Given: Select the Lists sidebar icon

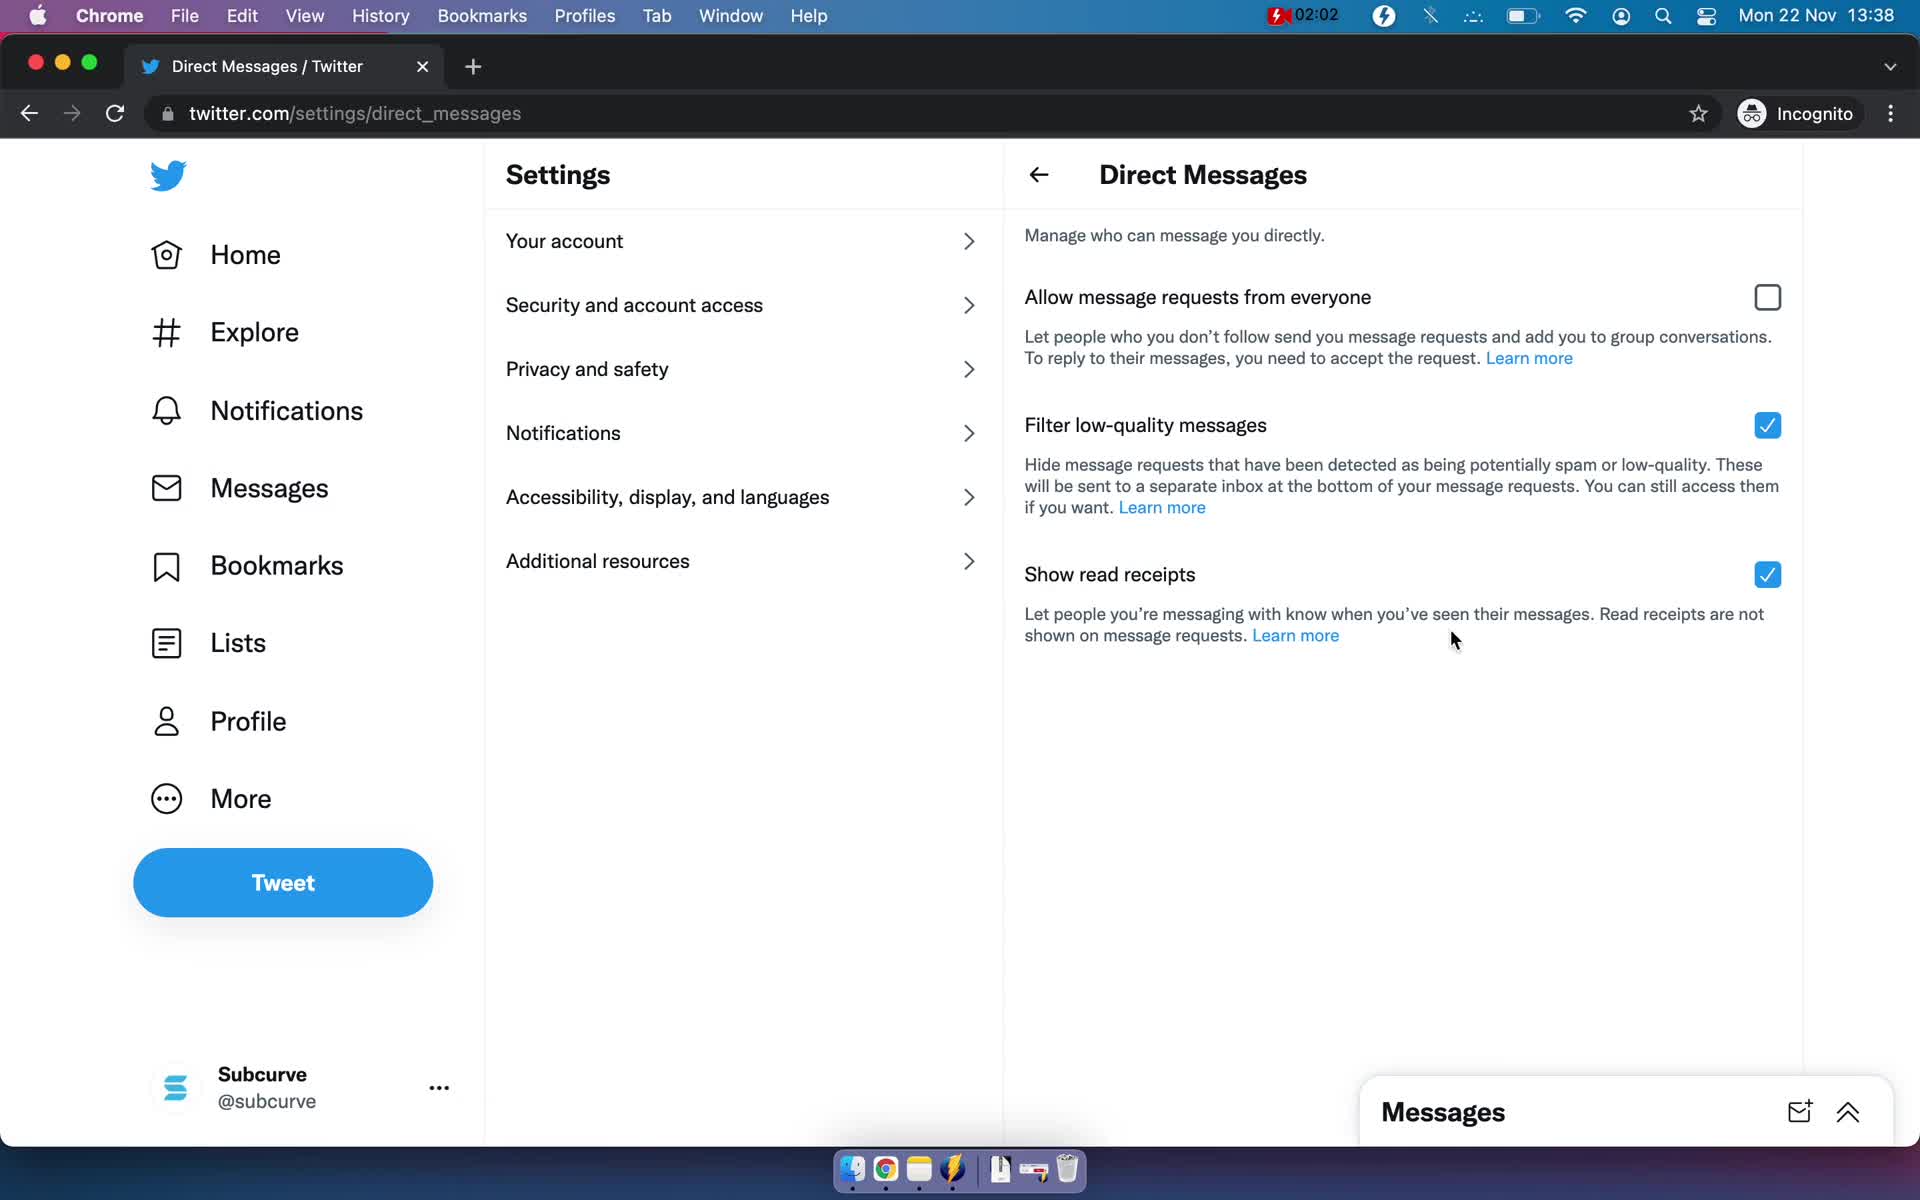Looking at the screenshot, I should [167, 643].
